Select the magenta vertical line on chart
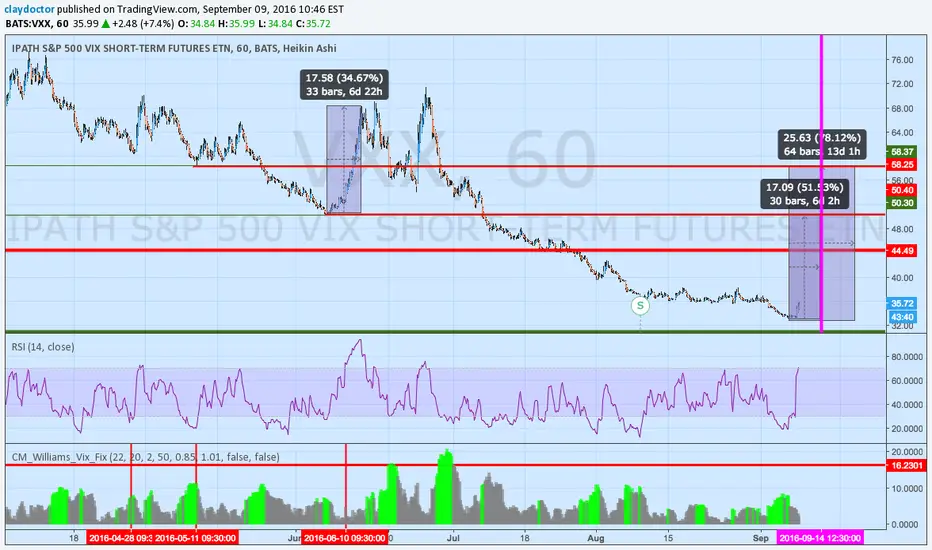 pos(821,183)
